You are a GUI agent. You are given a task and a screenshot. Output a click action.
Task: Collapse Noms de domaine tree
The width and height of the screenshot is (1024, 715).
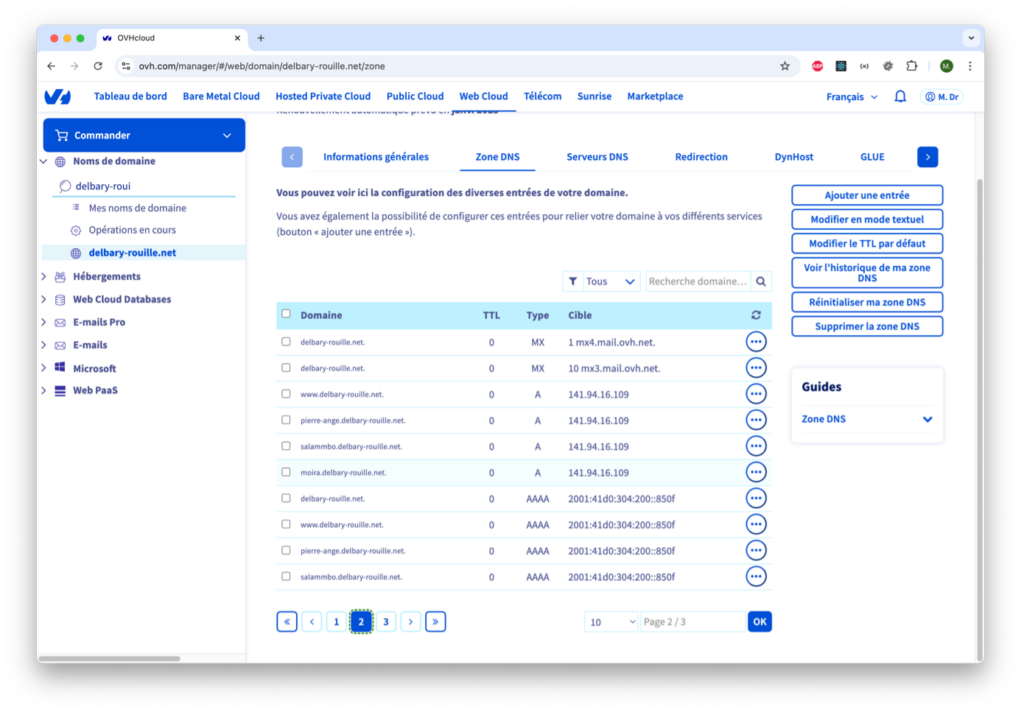(44, 161)
